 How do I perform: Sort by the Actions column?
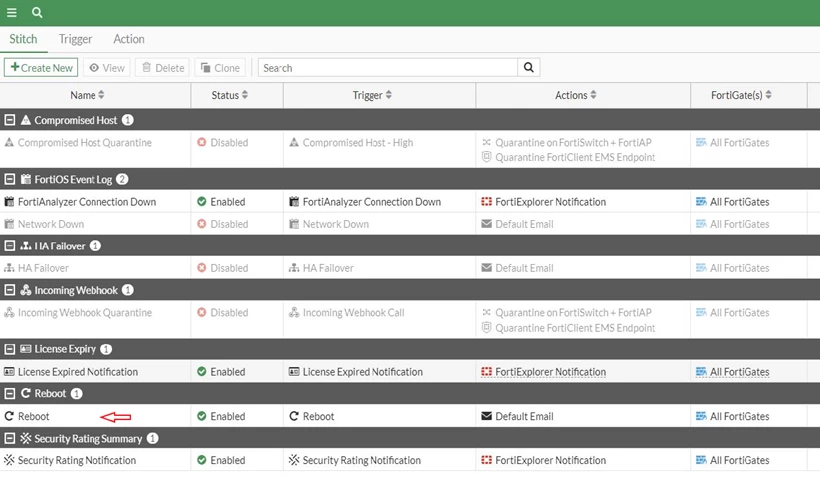click(x=575, y=95)
